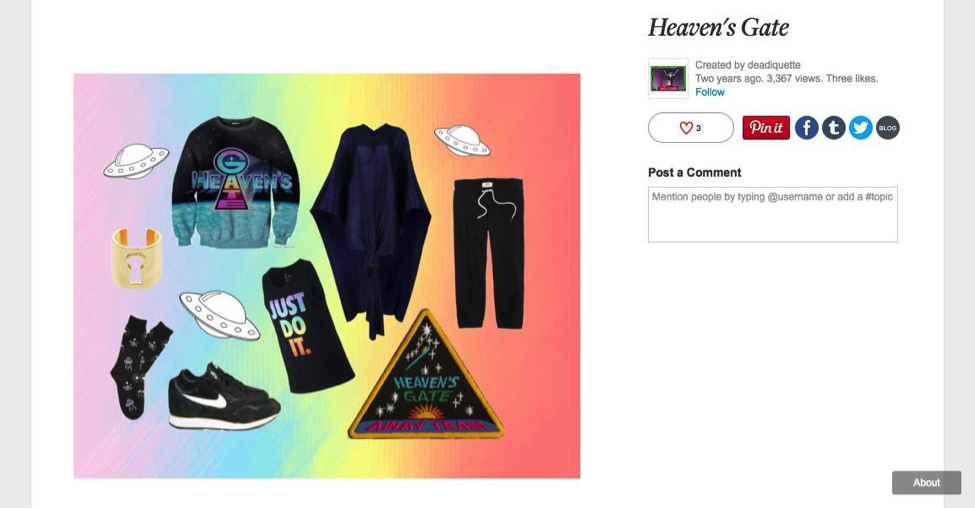Click the Blog share icon

(888, 128)
